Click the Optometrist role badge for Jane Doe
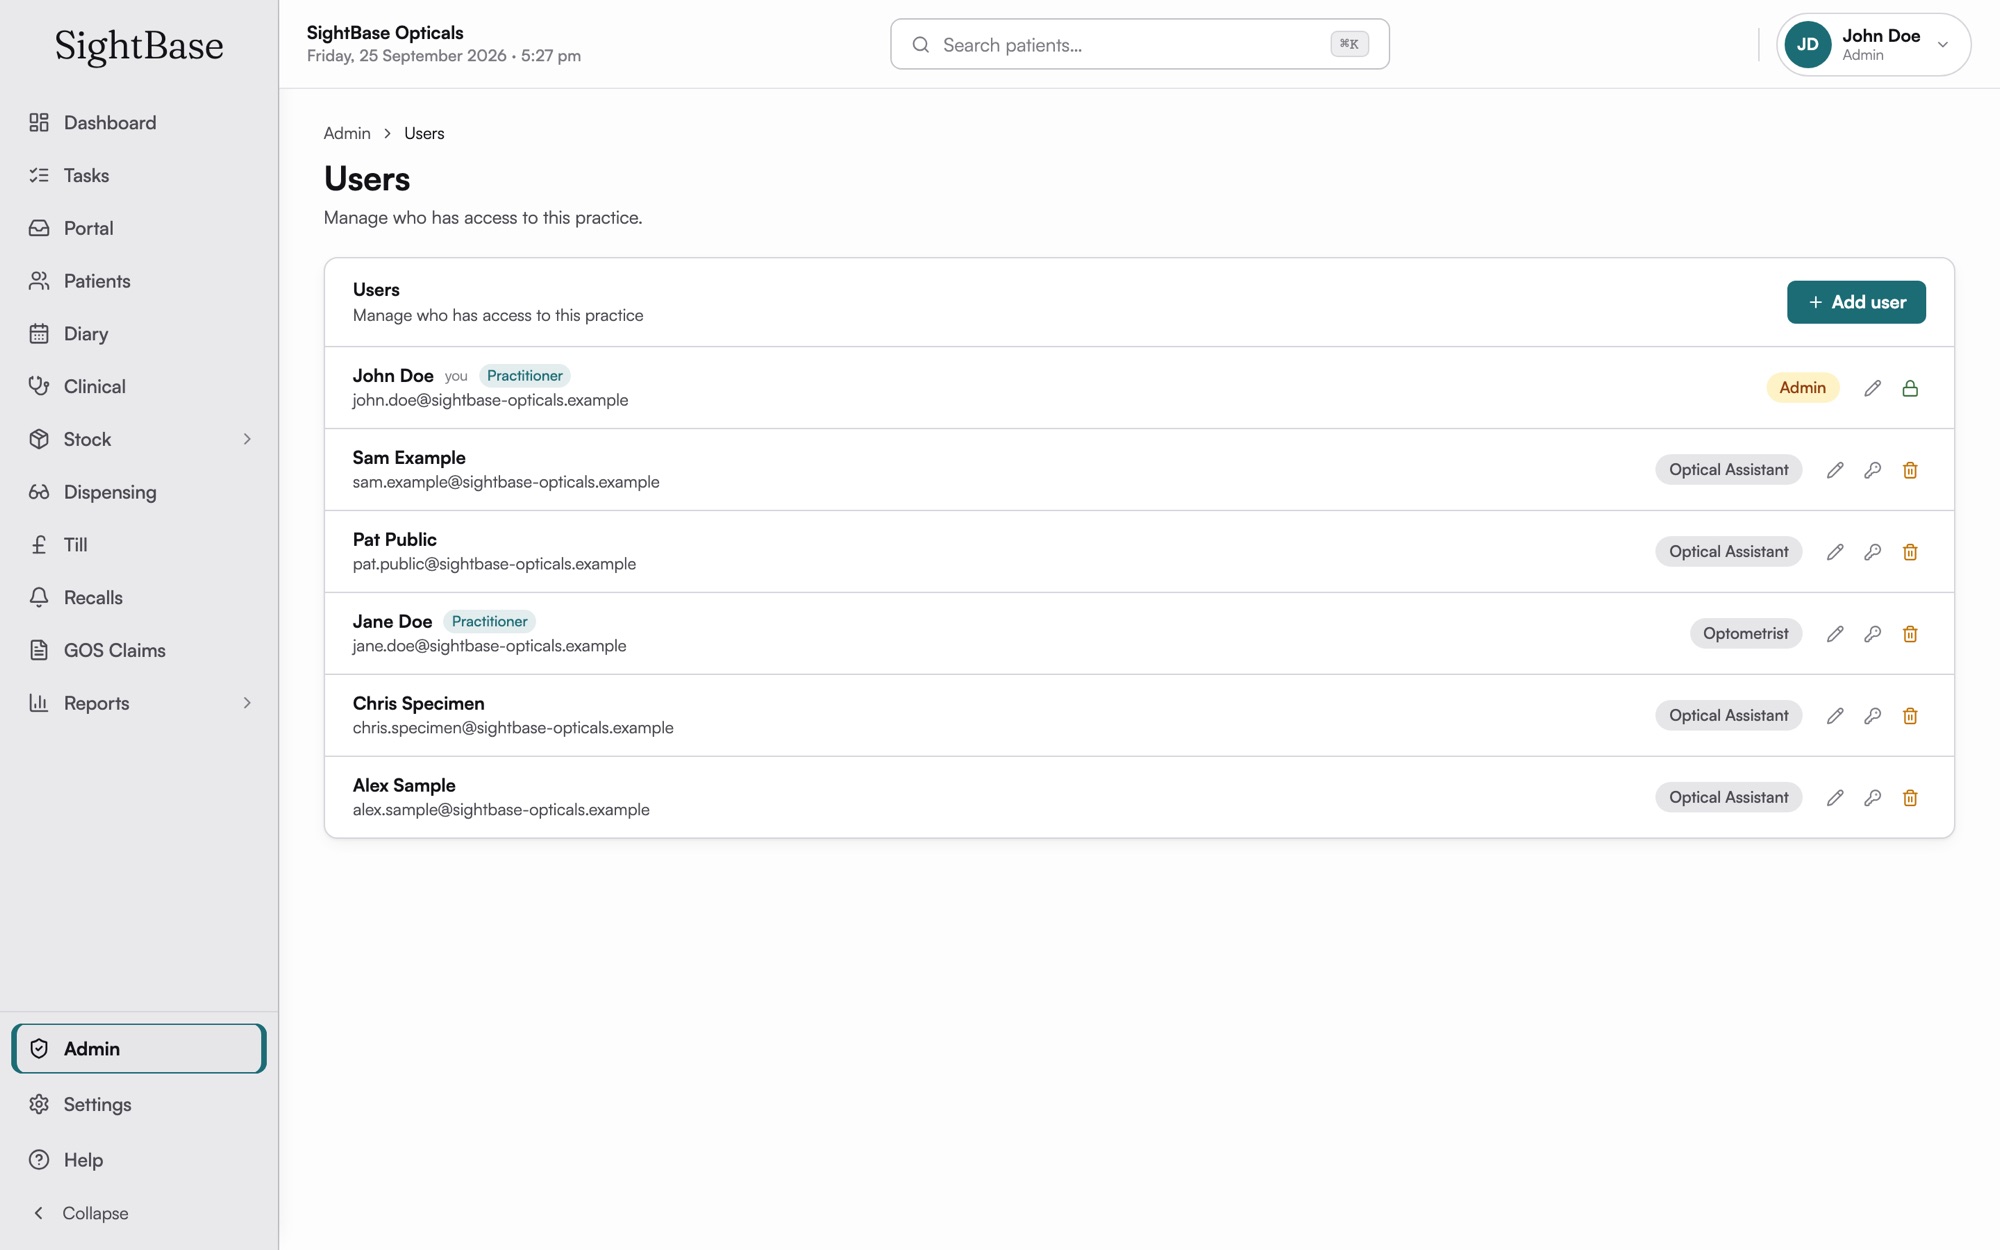 coord(1745,634)
